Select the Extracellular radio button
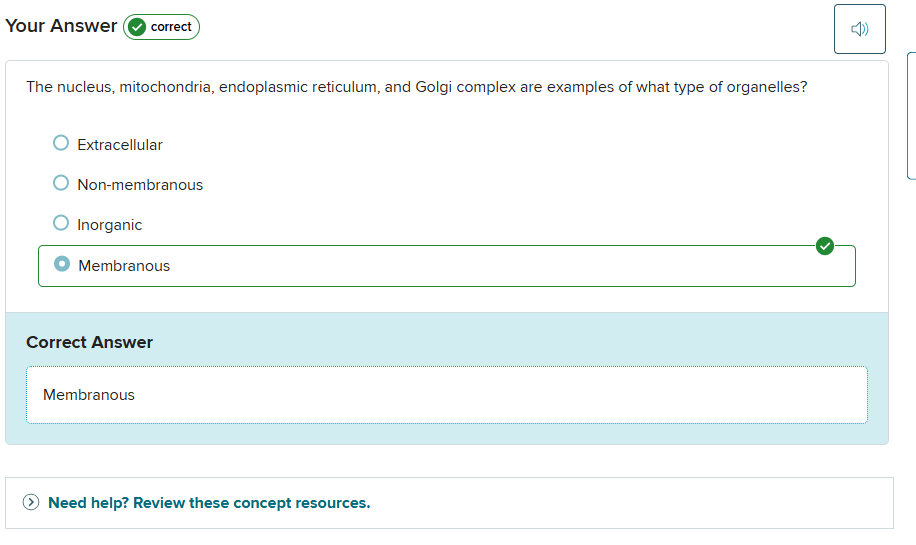The image size is (916, 545). click(61, 144)
